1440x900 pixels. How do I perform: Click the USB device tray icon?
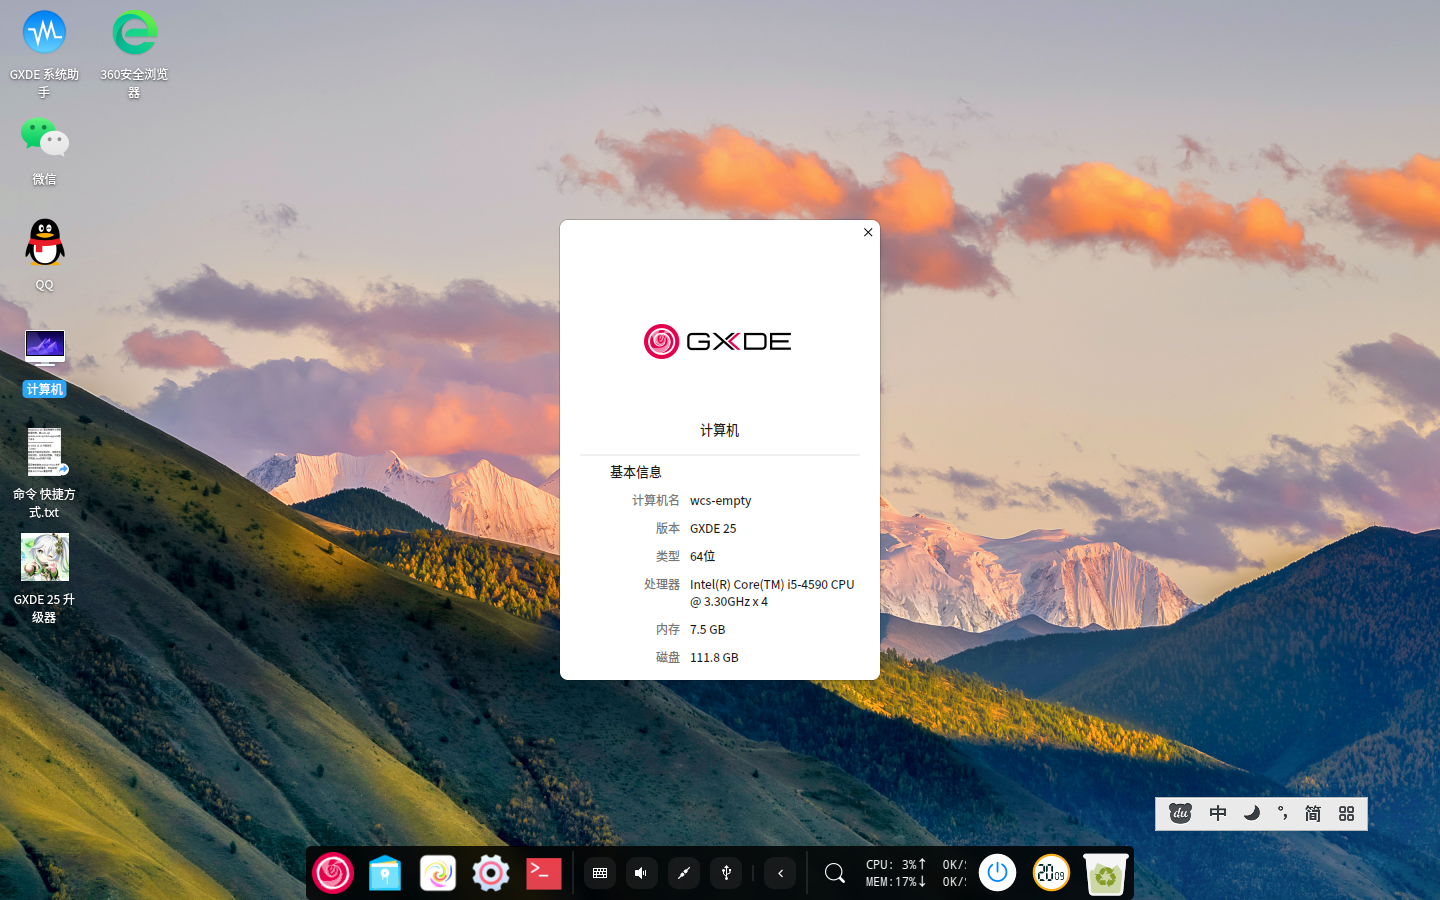point(726,873)
